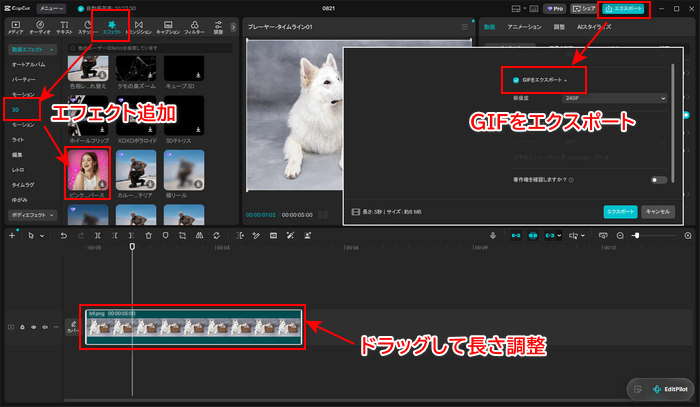The image size is (700, 407).
Task: Switch to the 調整 tab in the right panel
Action: coord(559,27)
